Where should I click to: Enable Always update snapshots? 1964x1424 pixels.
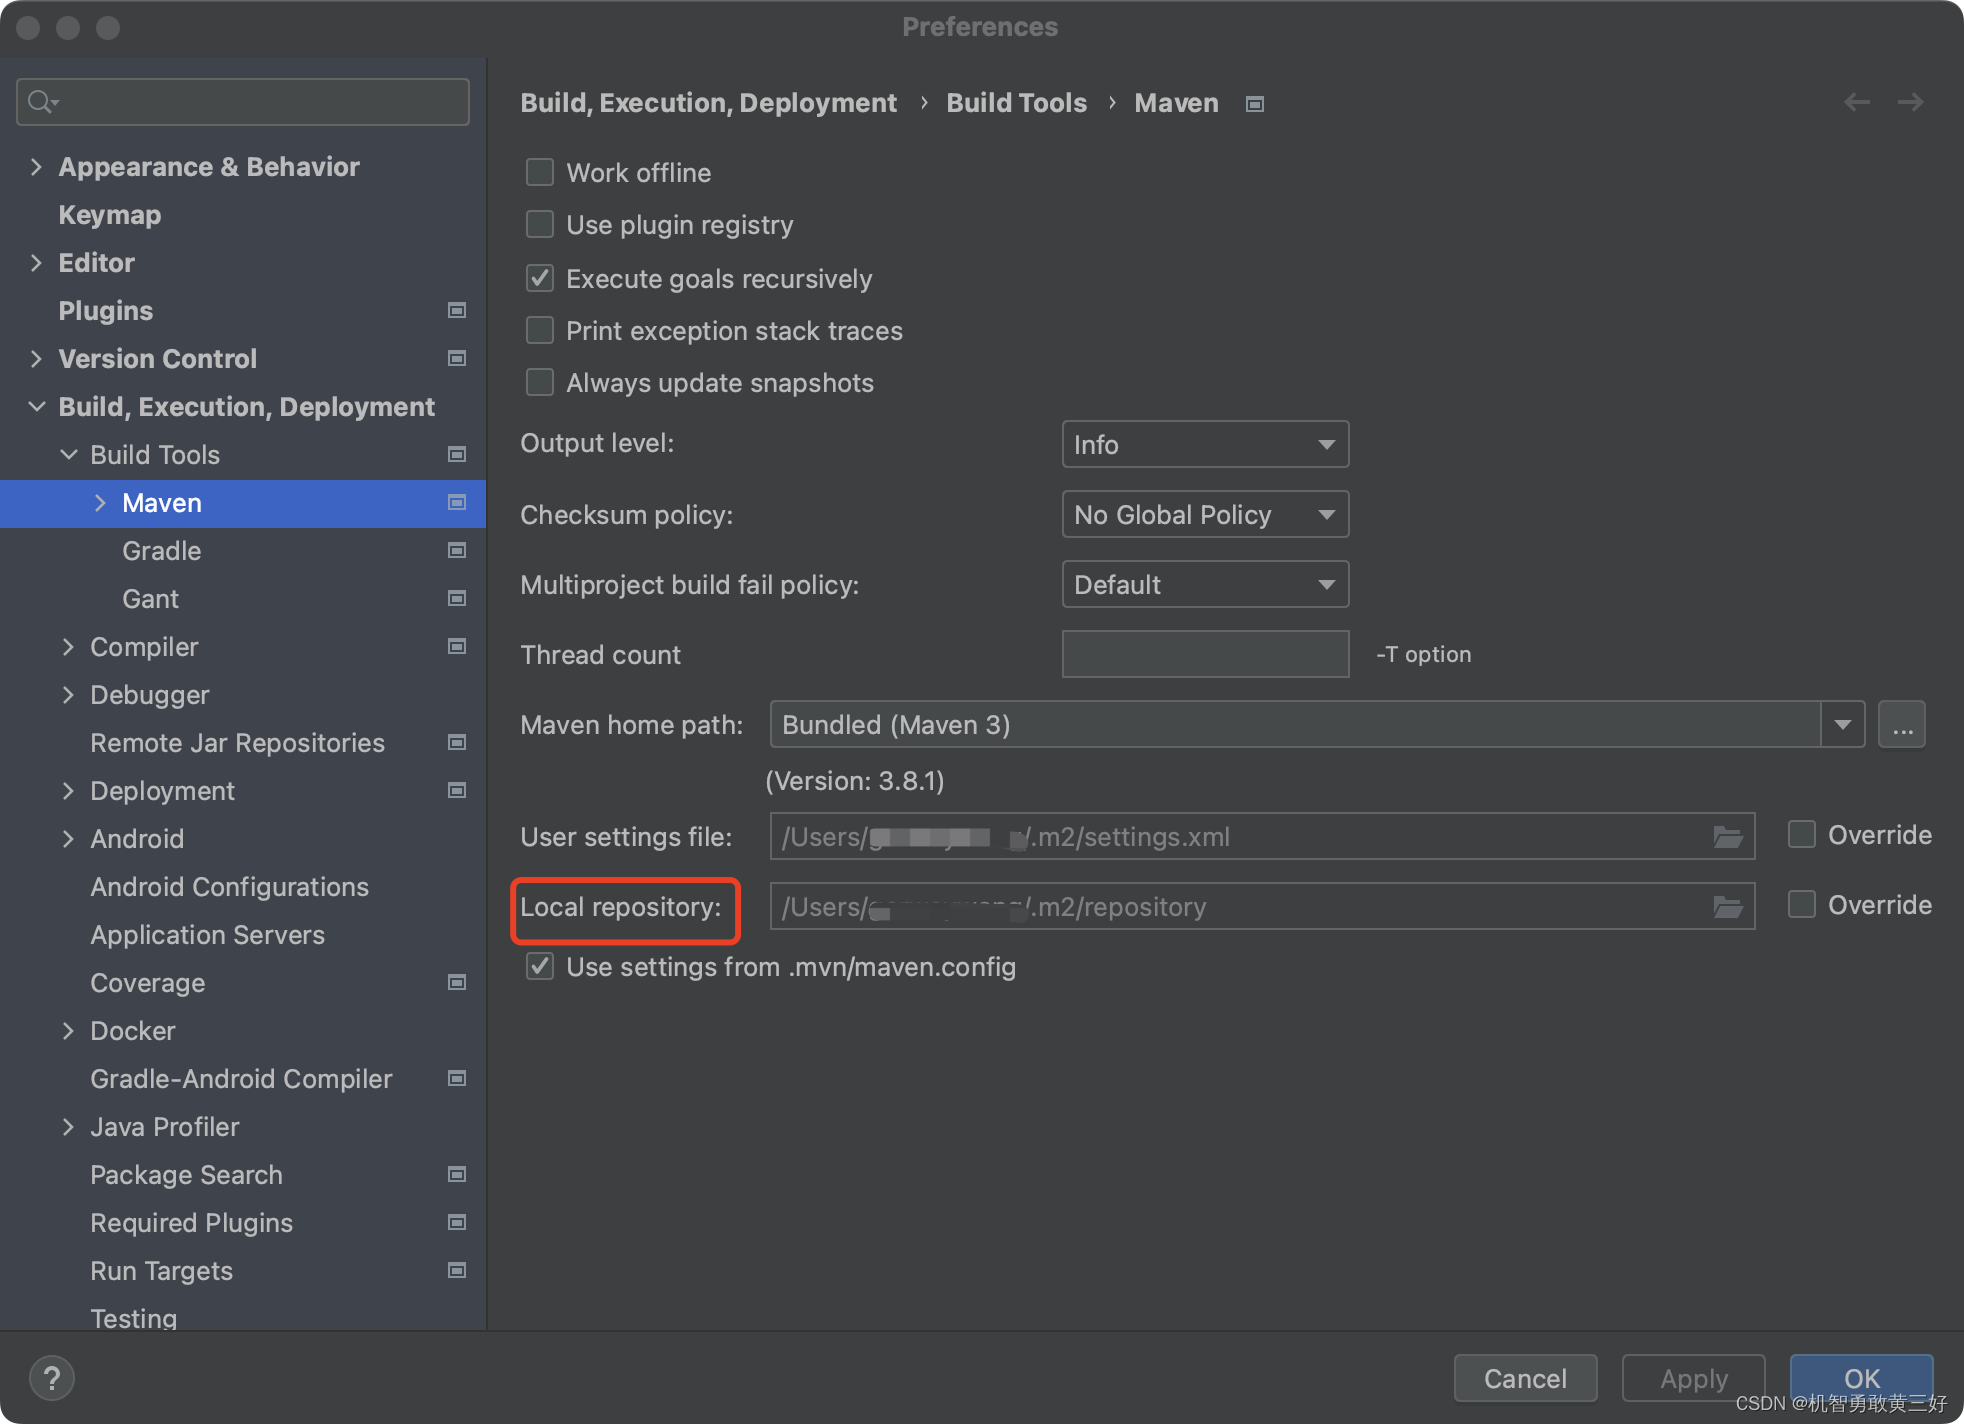click(x=539, y=382)
